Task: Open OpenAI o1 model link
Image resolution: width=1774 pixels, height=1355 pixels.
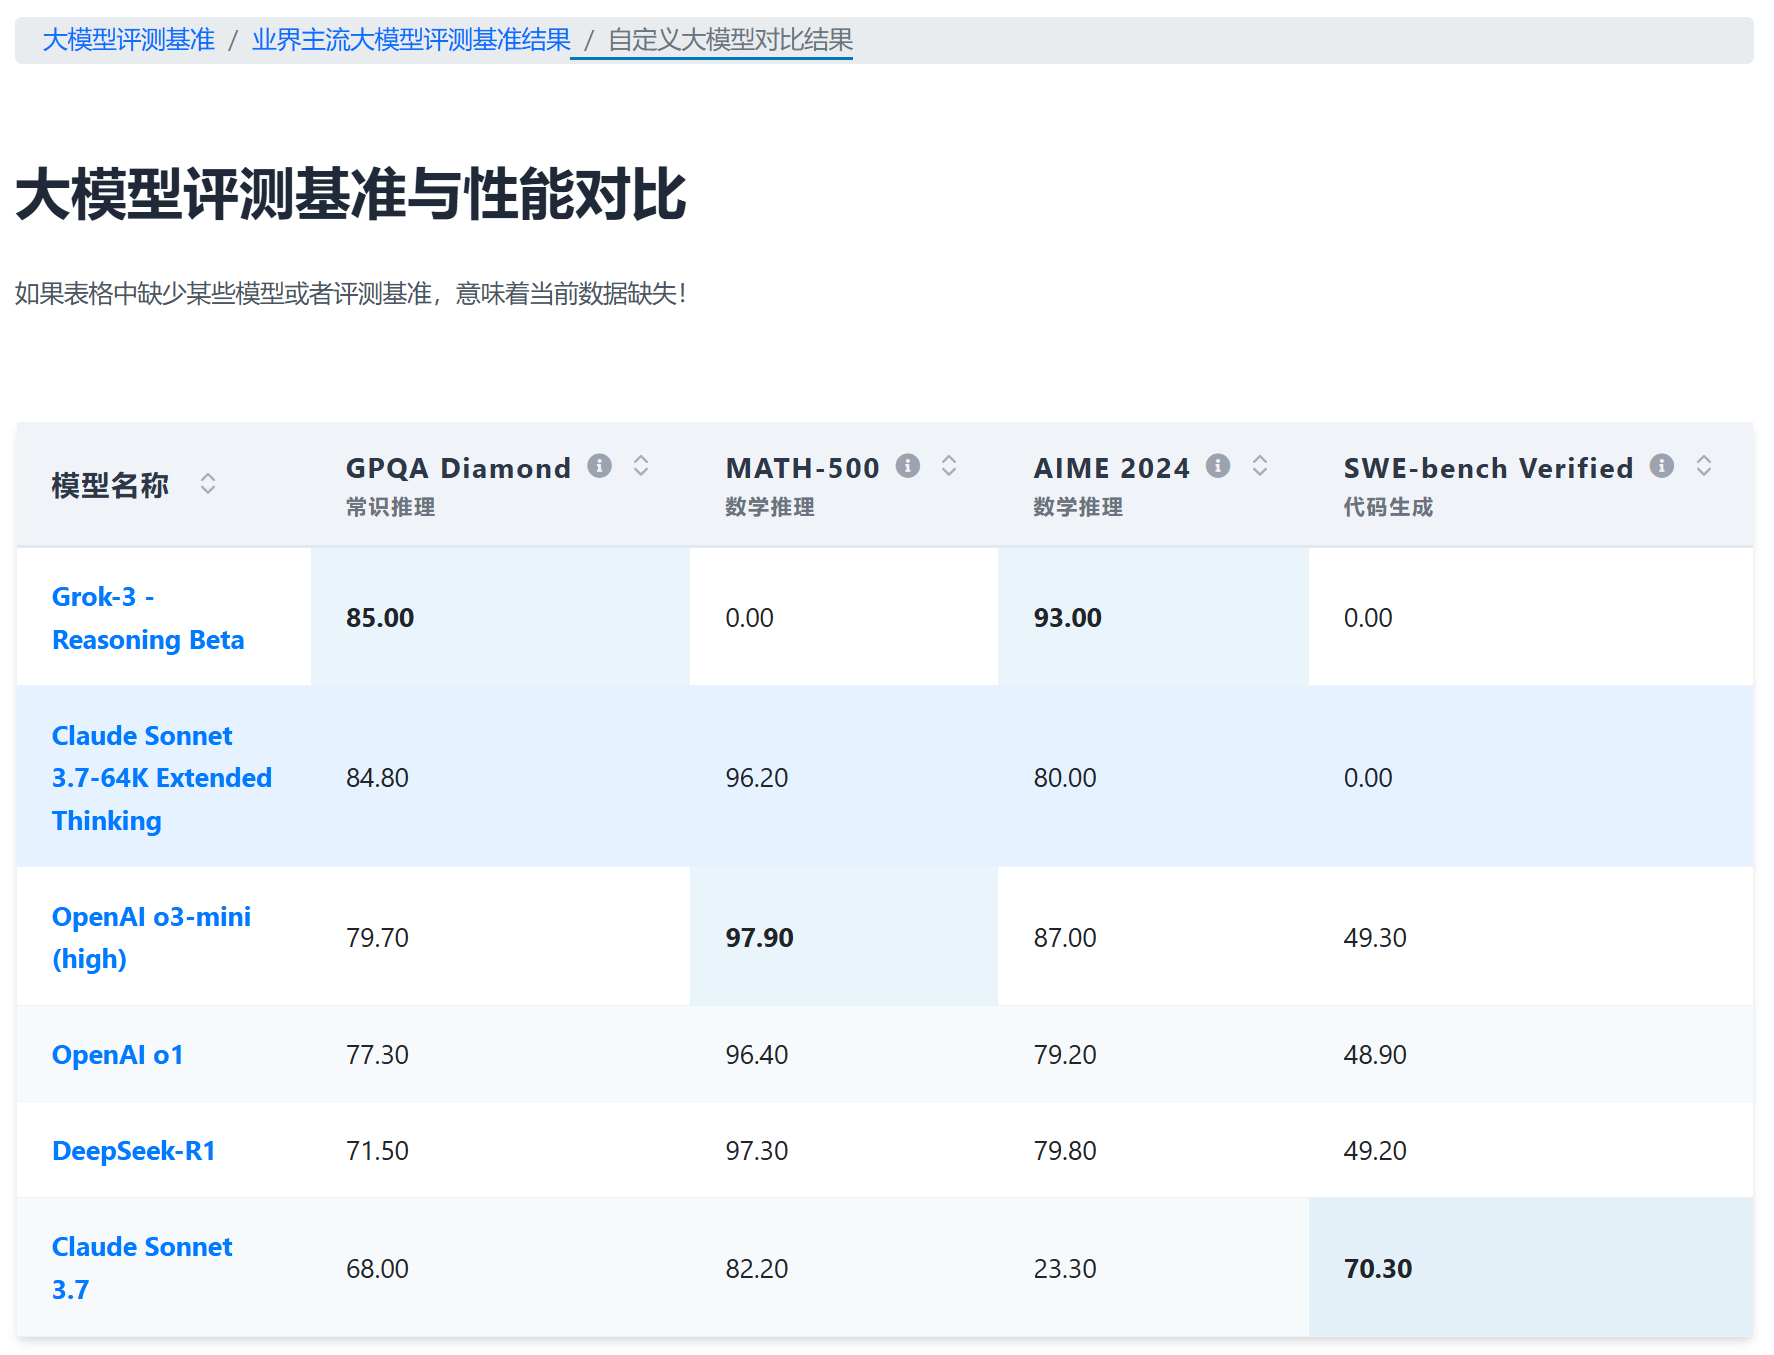Action: click(118, 1055)
